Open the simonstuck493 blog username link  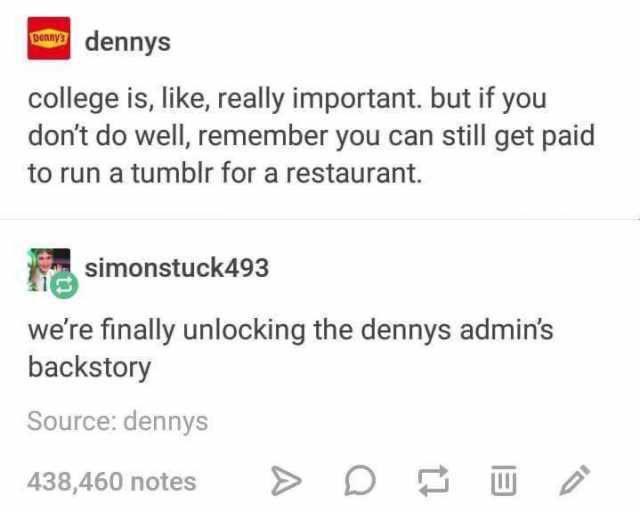177,268
